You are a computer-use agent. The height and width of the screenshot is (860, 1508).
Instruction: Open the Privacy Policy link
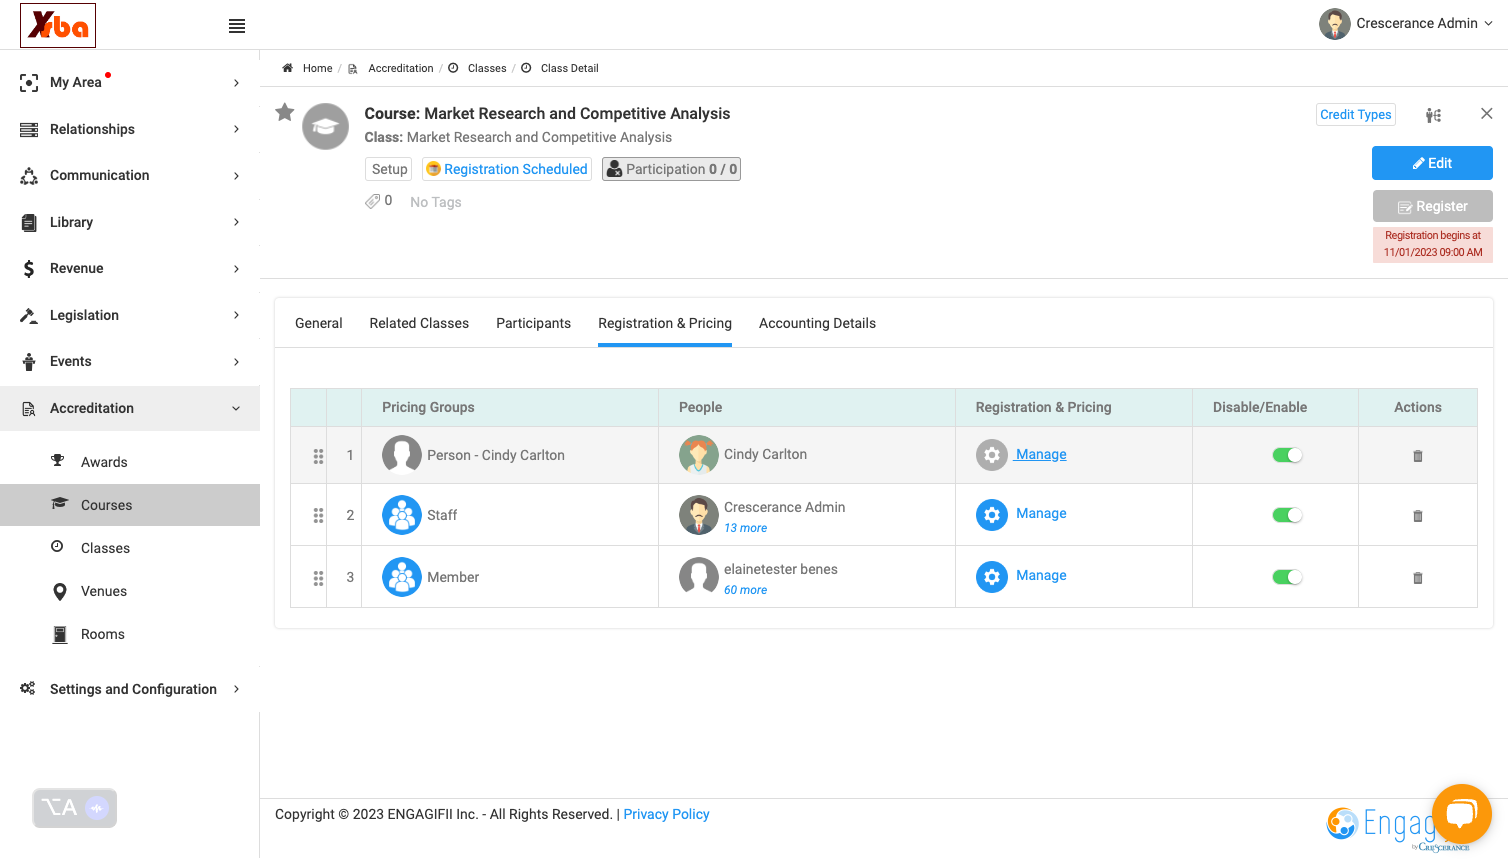click(x=666, y=814)
